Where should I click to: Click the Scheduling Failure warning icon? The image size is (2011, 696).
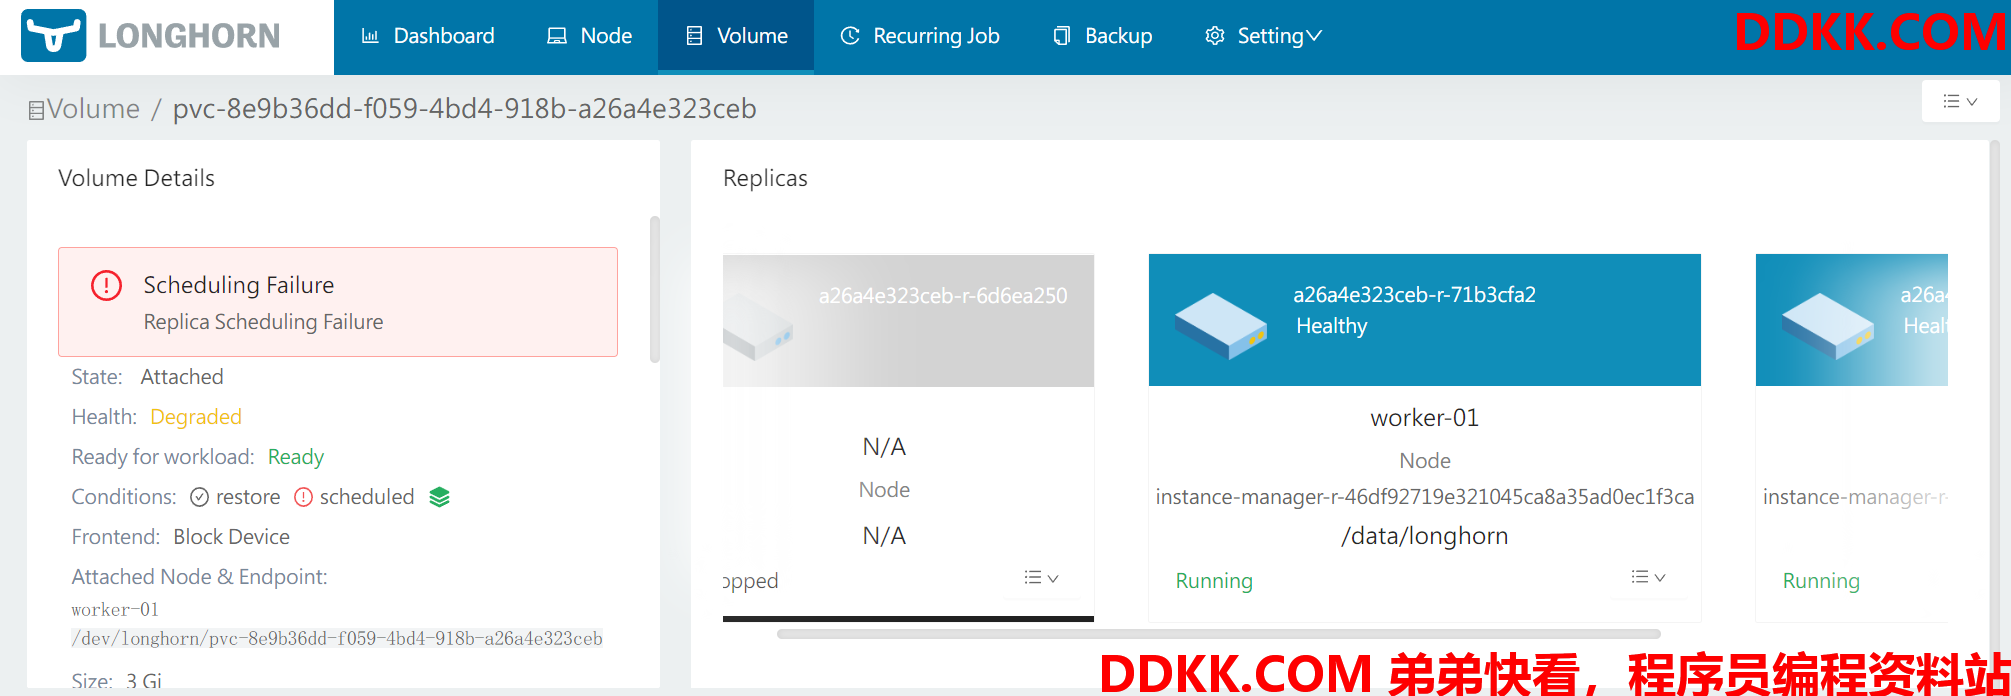click(x=106, y=285)
